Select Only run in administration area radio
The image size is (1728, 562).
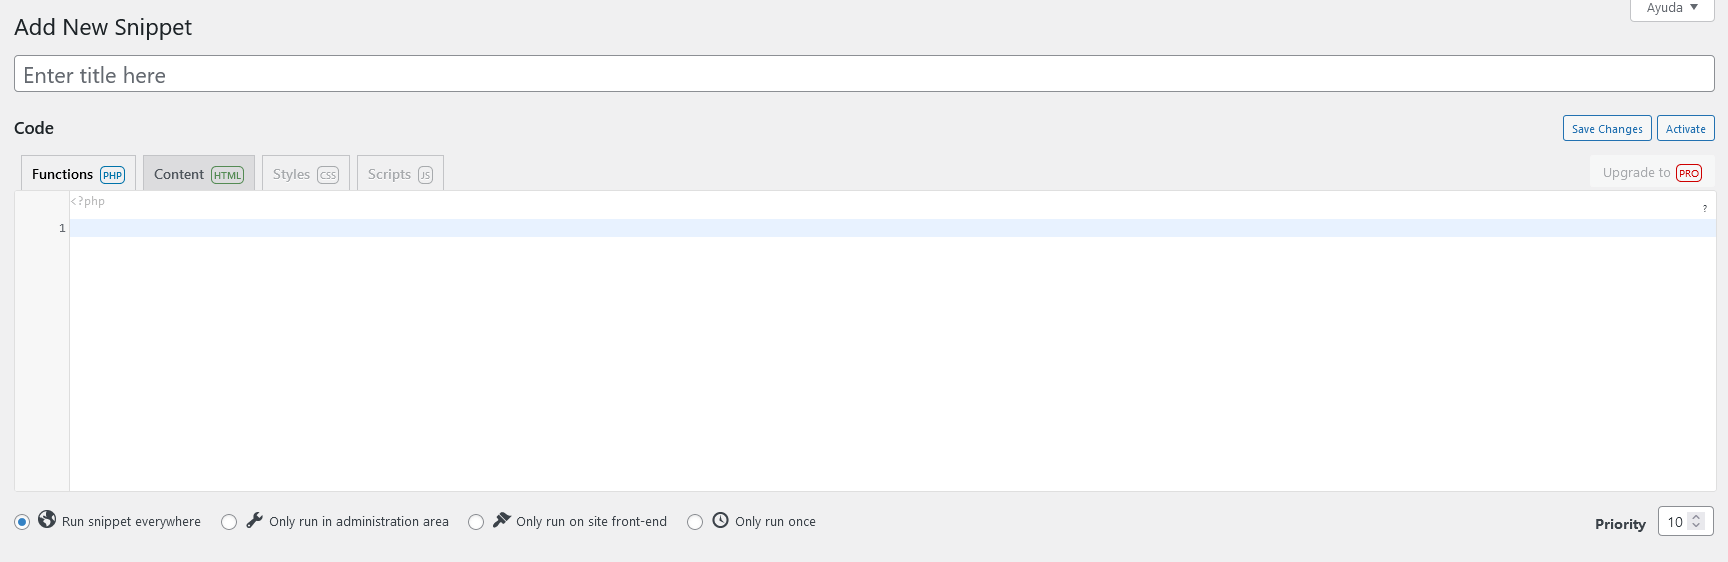[229, 522]
